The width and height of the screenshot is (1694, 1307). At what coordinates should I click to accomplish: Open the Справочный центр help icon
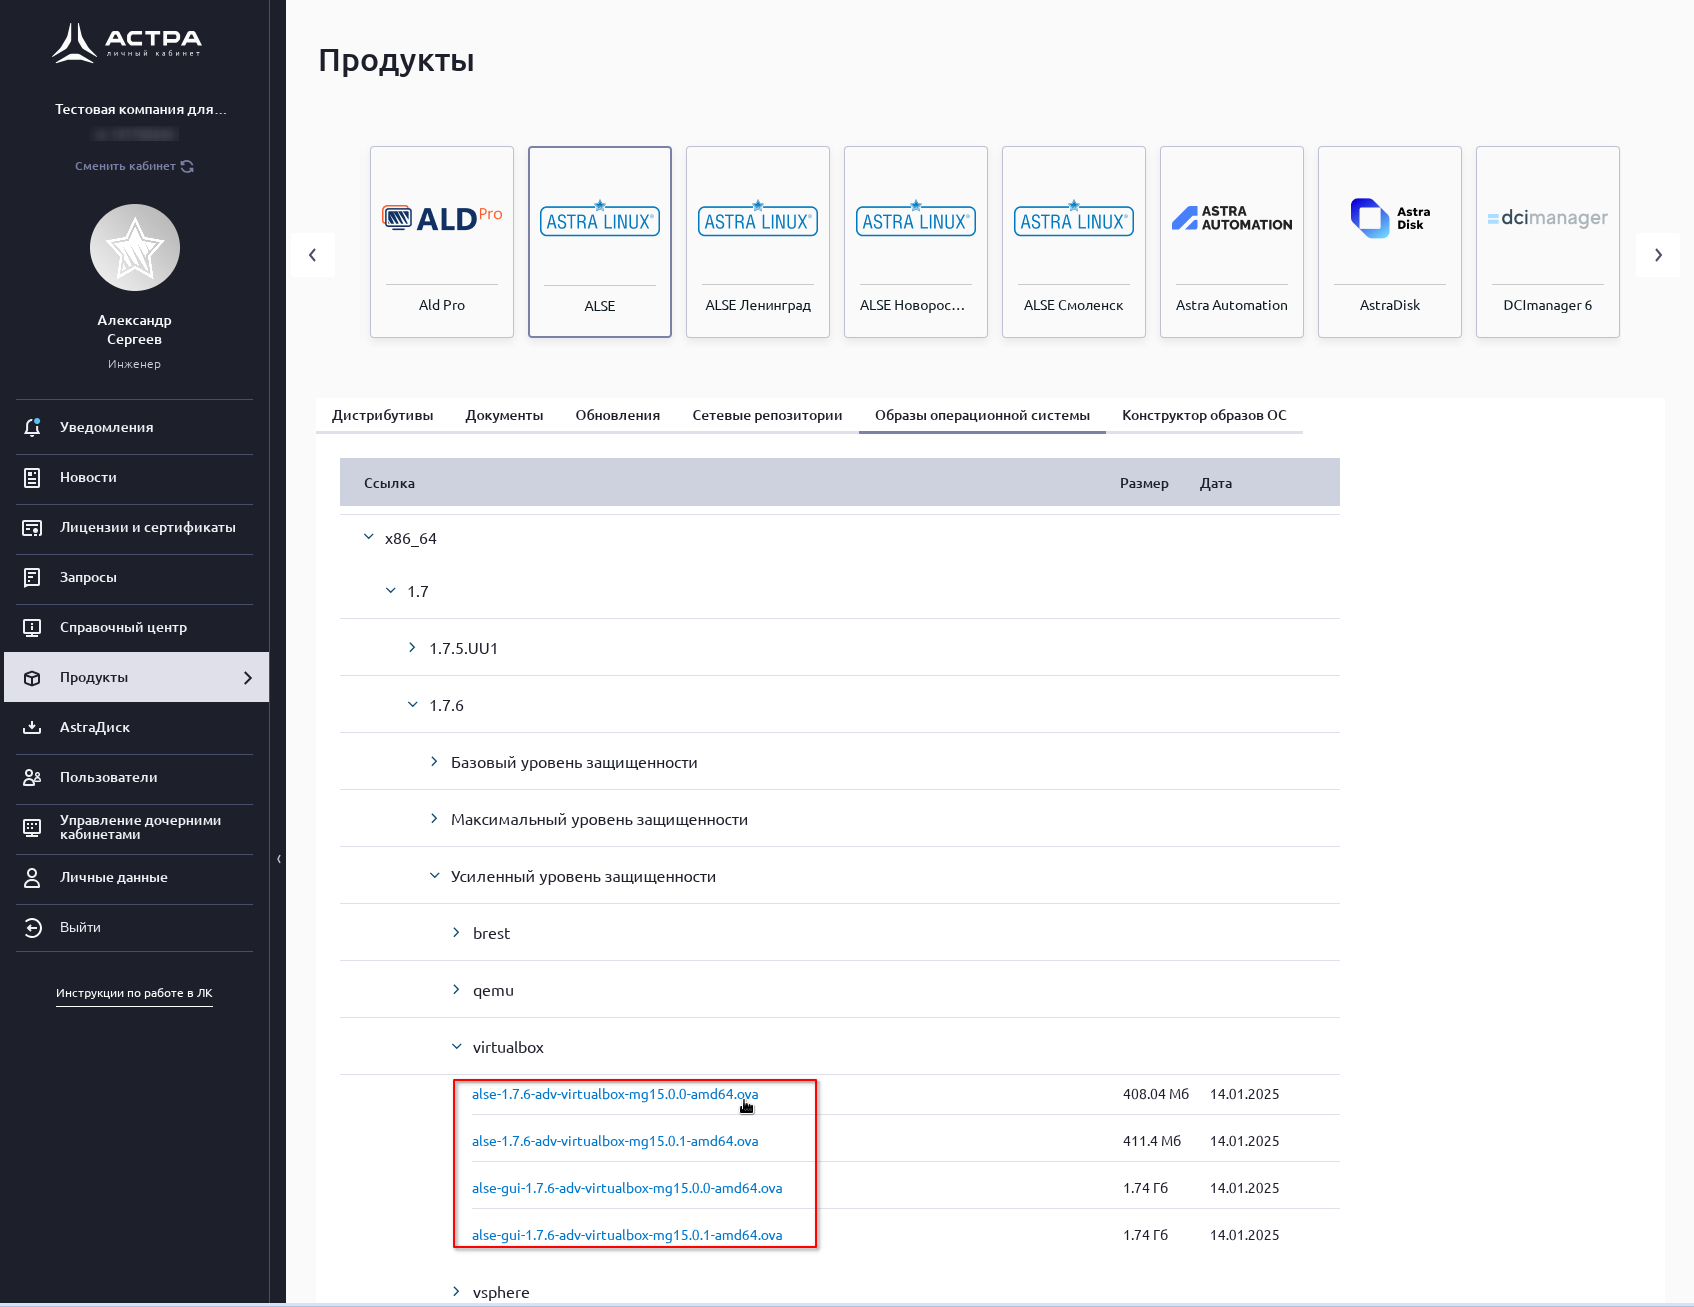point(32,628)
